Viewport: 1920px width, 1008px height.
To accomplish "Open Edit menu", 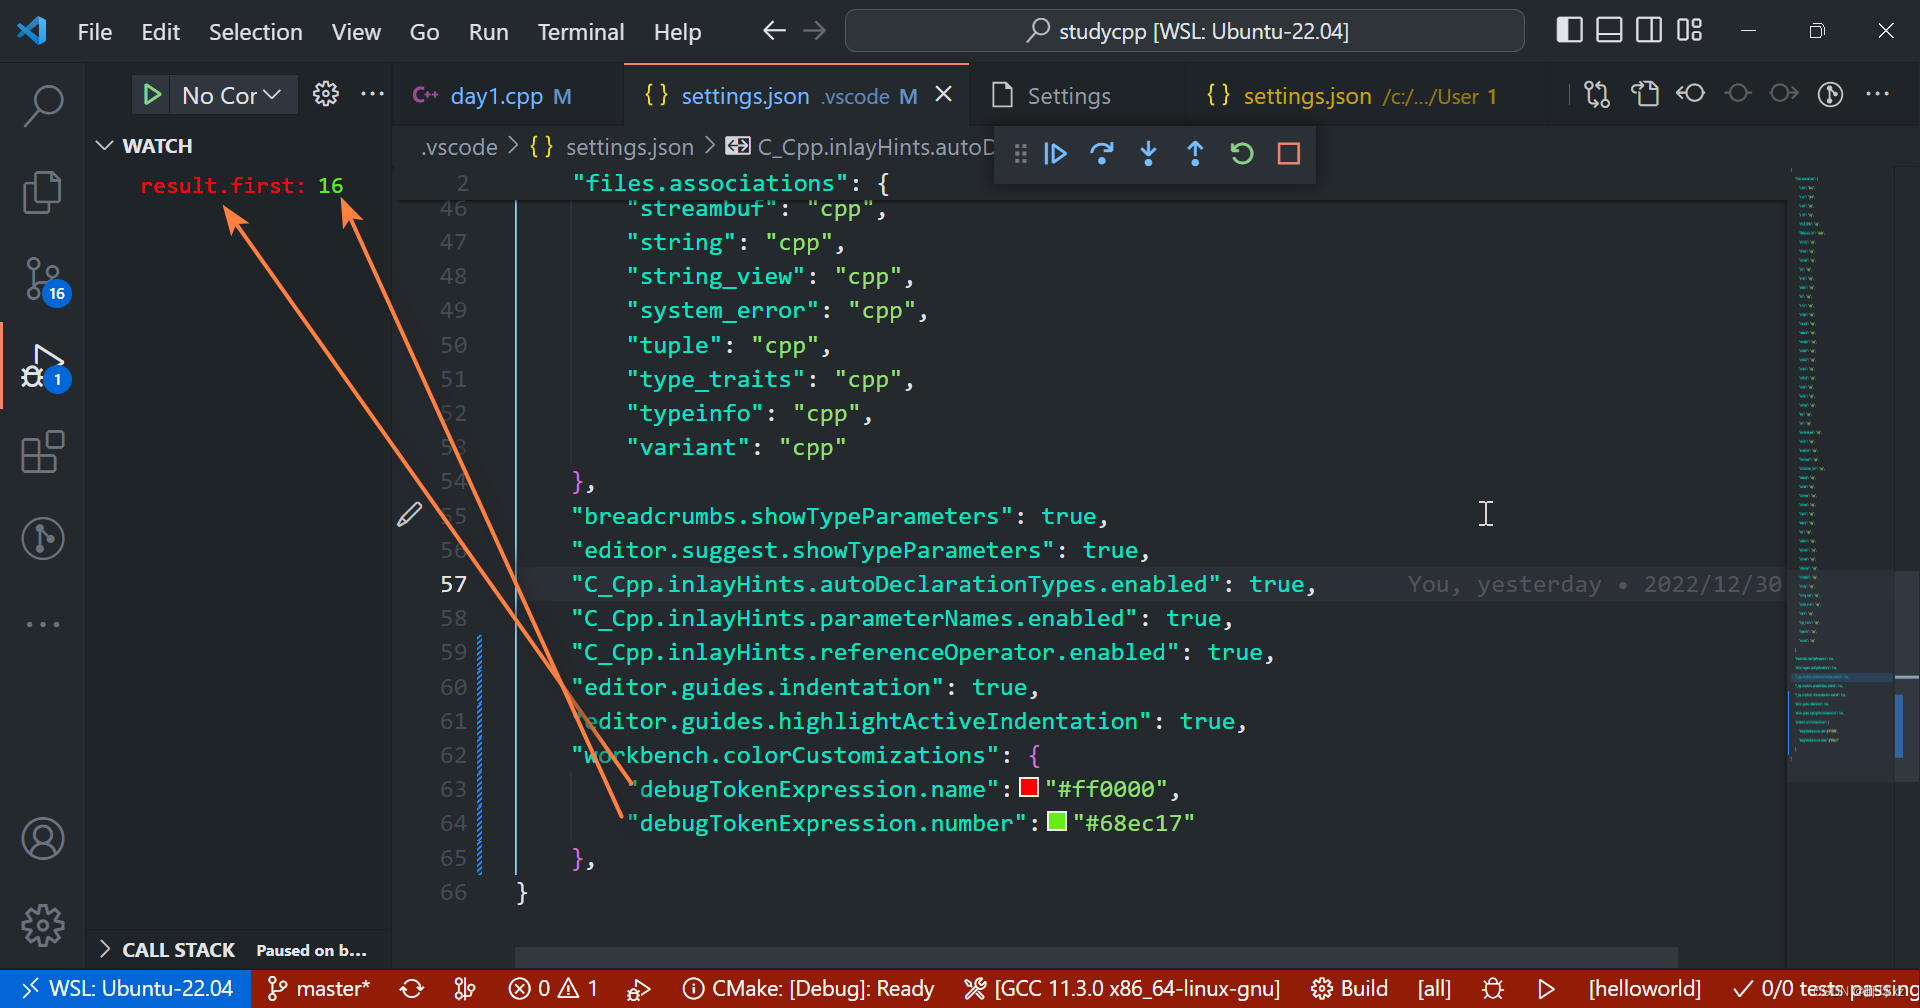I will pyautogui.click(x=160, y=32).
